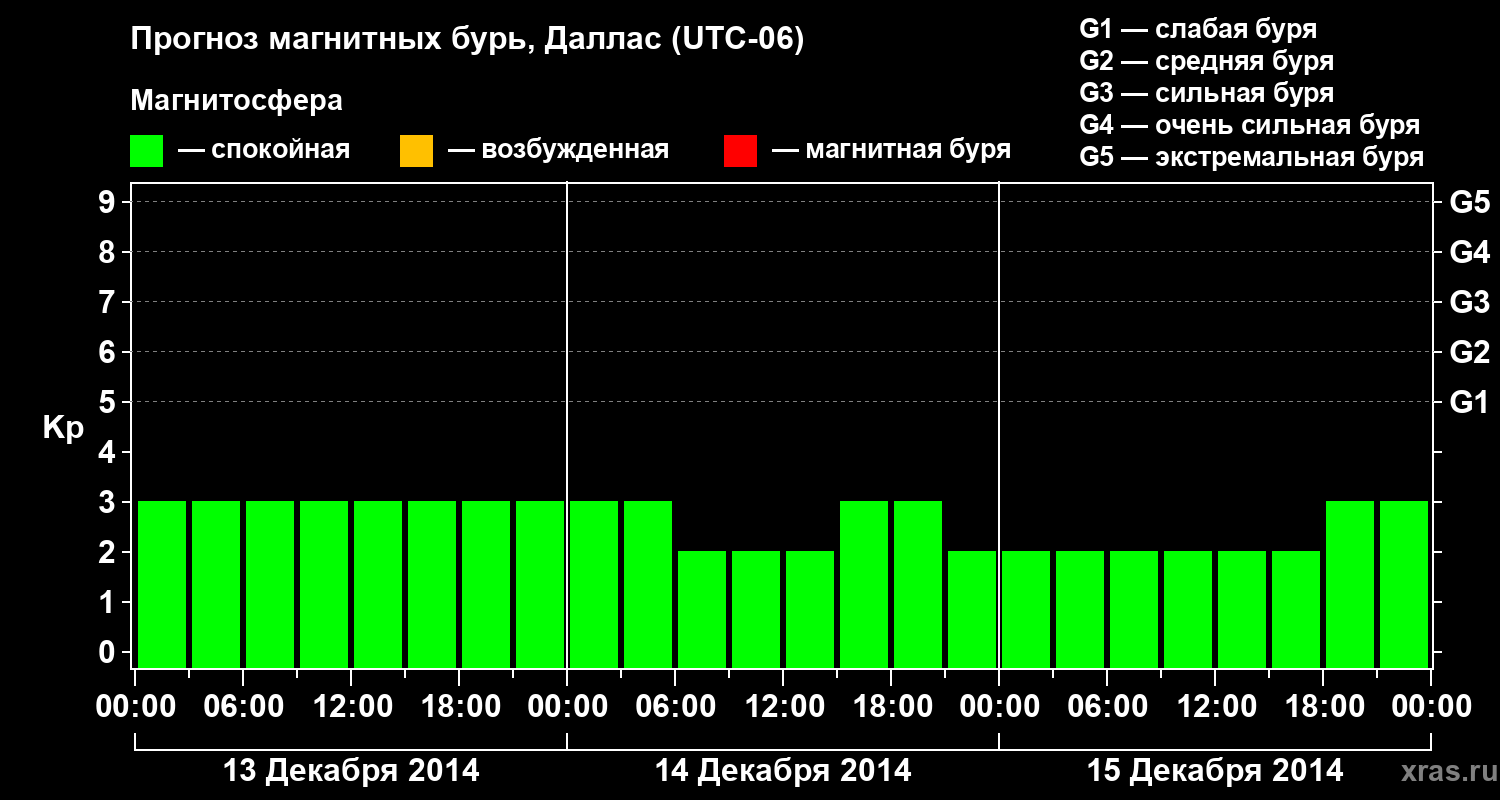Click the final bar of 15 Декабря
Screen dimensions: 1500x800
tap(1404, 584)
